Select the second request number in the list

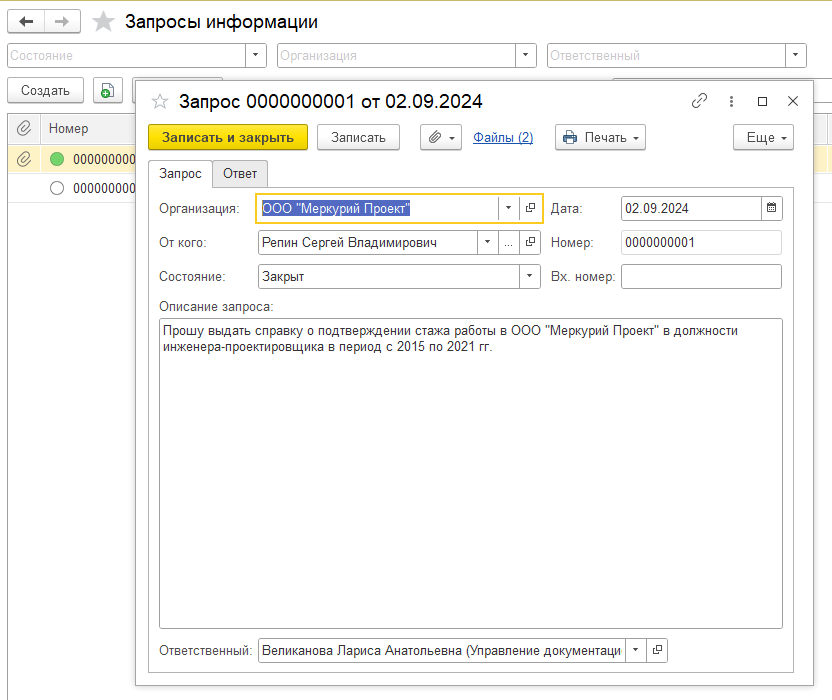[104, 188]
